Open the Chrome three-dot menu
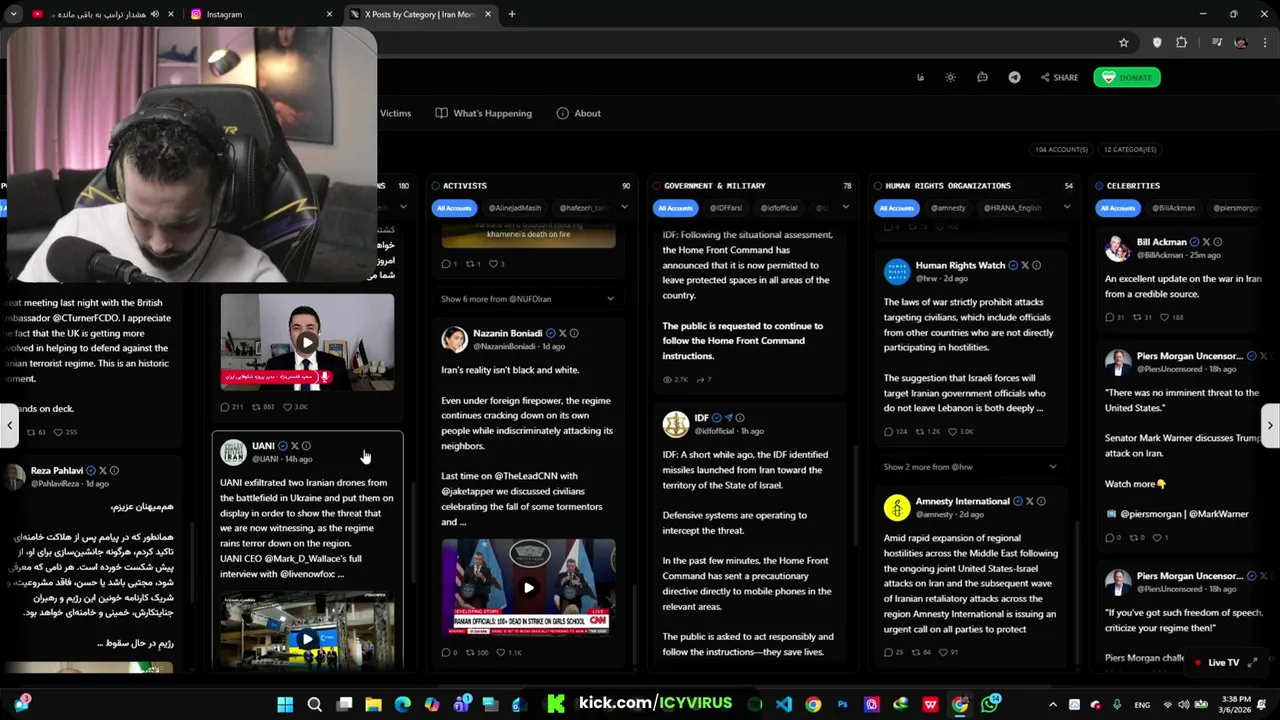1280x720 pixels. (x=1264, y=42)
